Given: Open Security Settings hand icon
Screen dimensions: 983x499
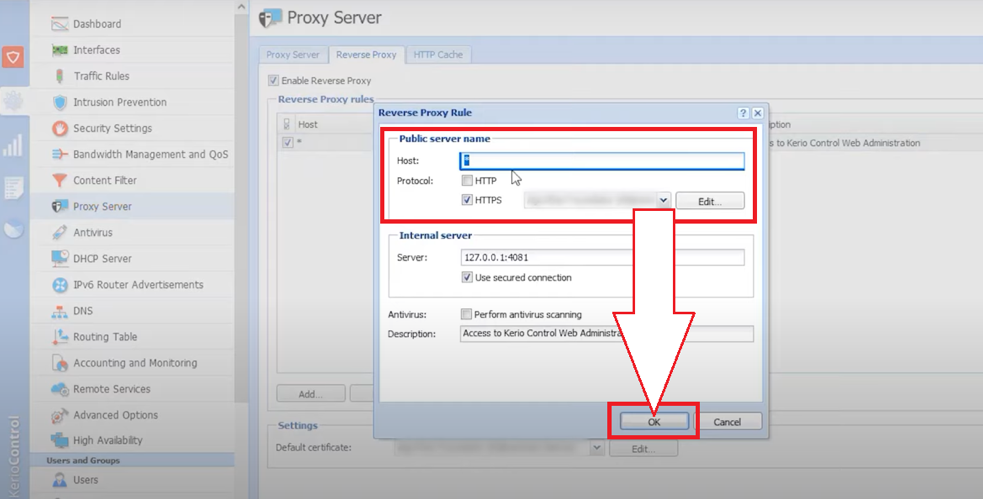Looking at the screenshot, I should tap(60, 129).
